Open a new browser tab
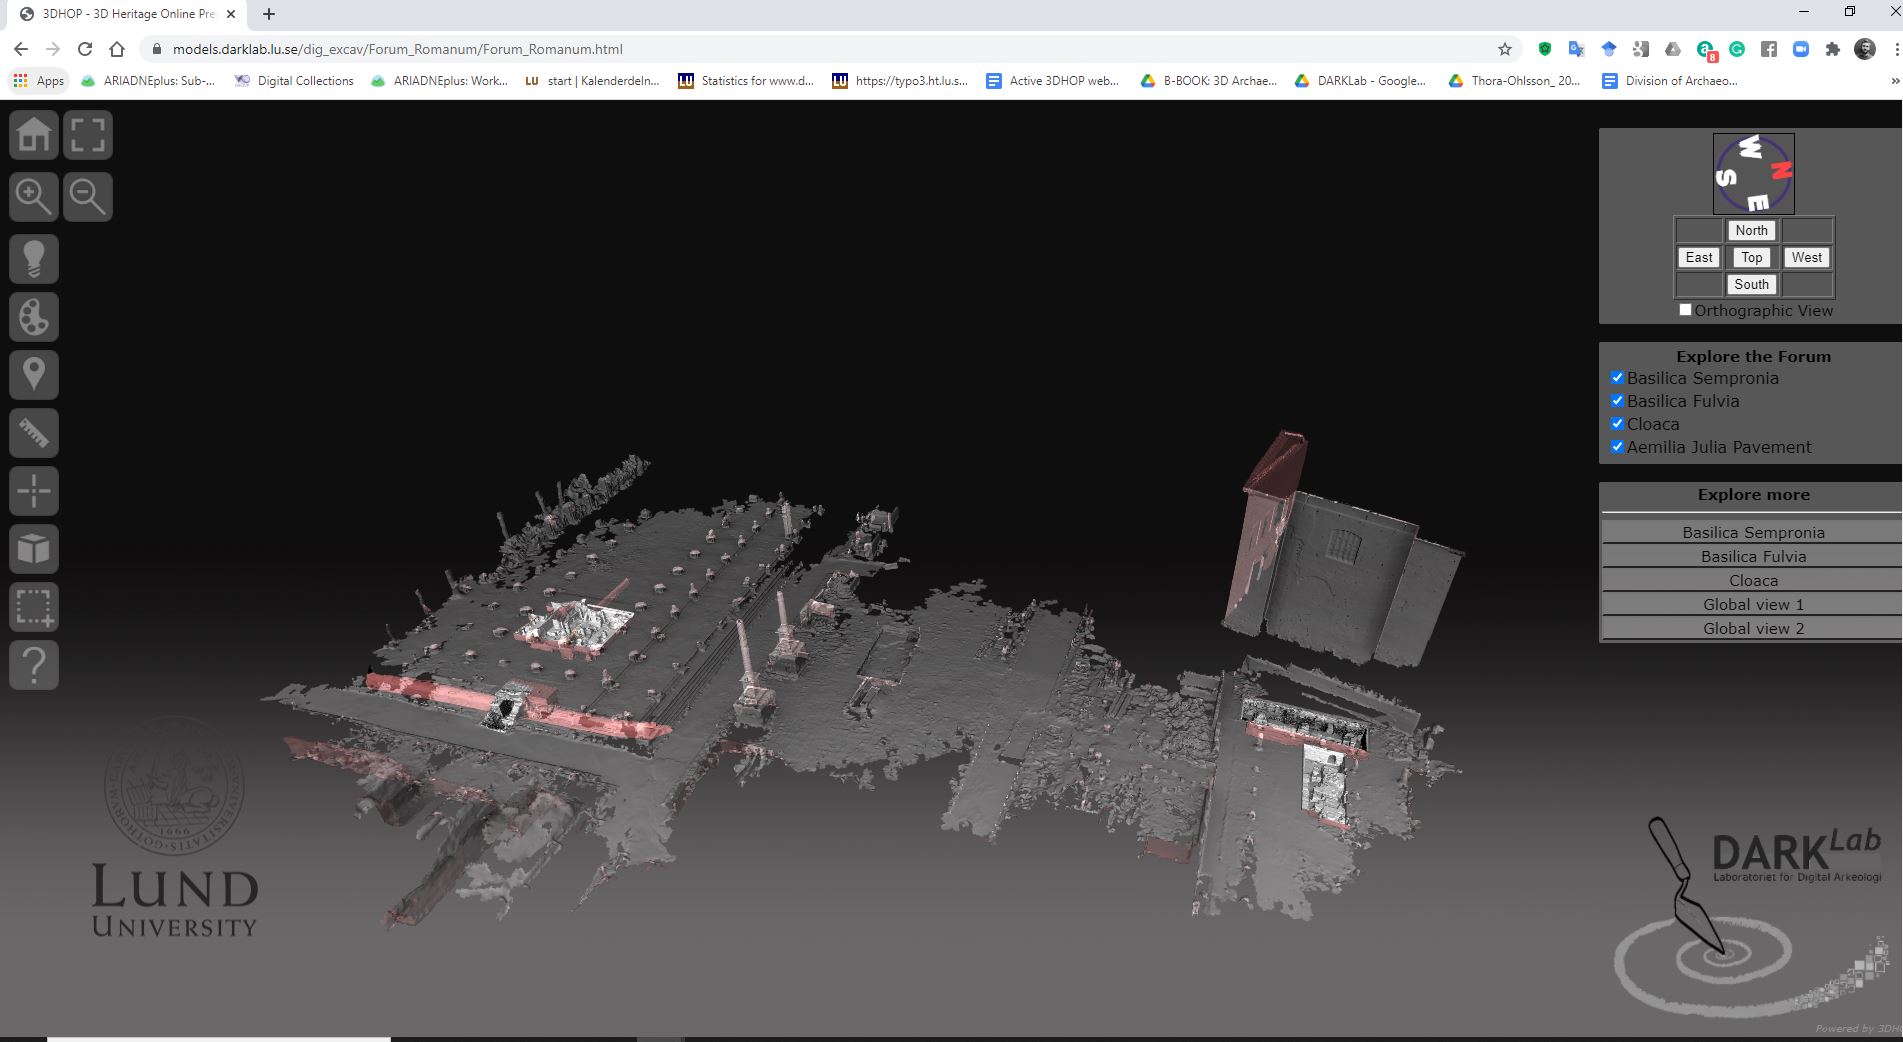This screenshot has height=1042, width=1903. (269, 14)
